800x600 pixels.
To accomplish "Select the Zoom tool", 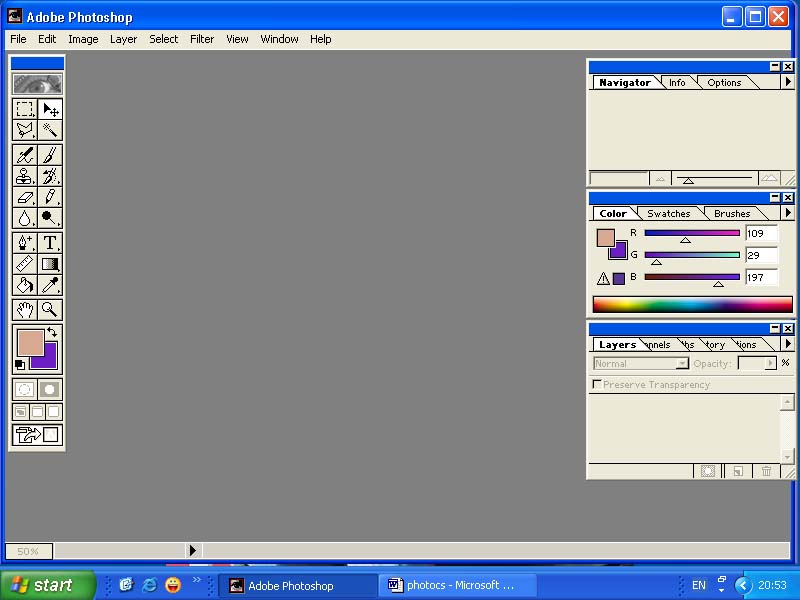I will (50, 309).
